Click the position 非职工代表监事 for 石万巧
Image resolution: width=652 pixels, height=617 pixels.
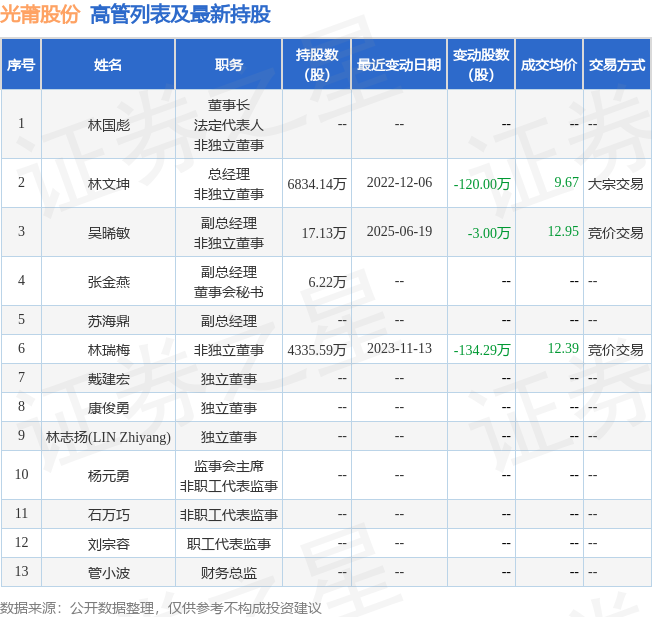tap(229, 514)
